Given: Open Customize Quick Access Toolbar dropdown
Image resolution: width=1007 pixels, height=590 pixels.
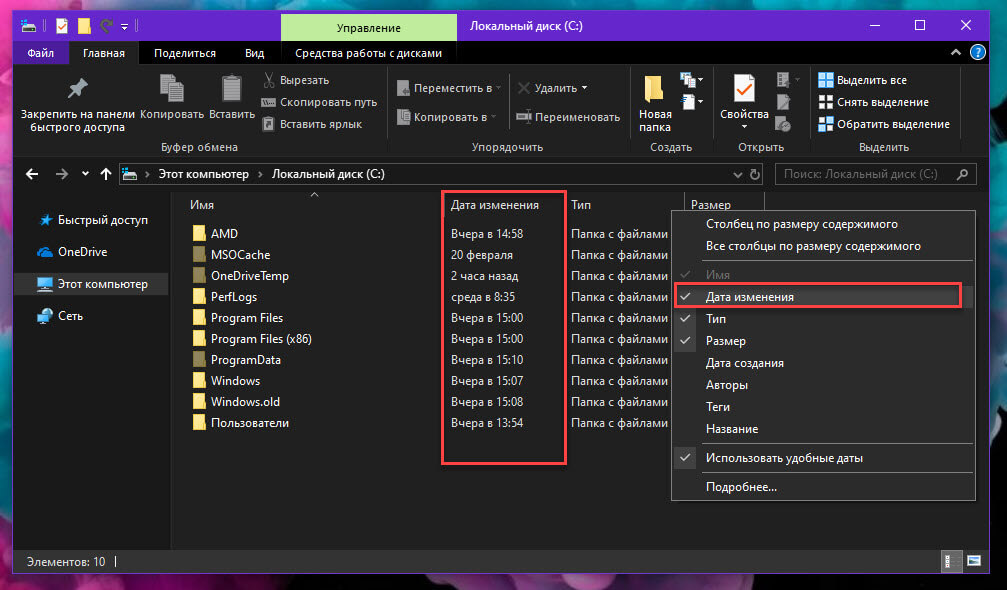Looking at the screenshot, I should coord(125,26).
